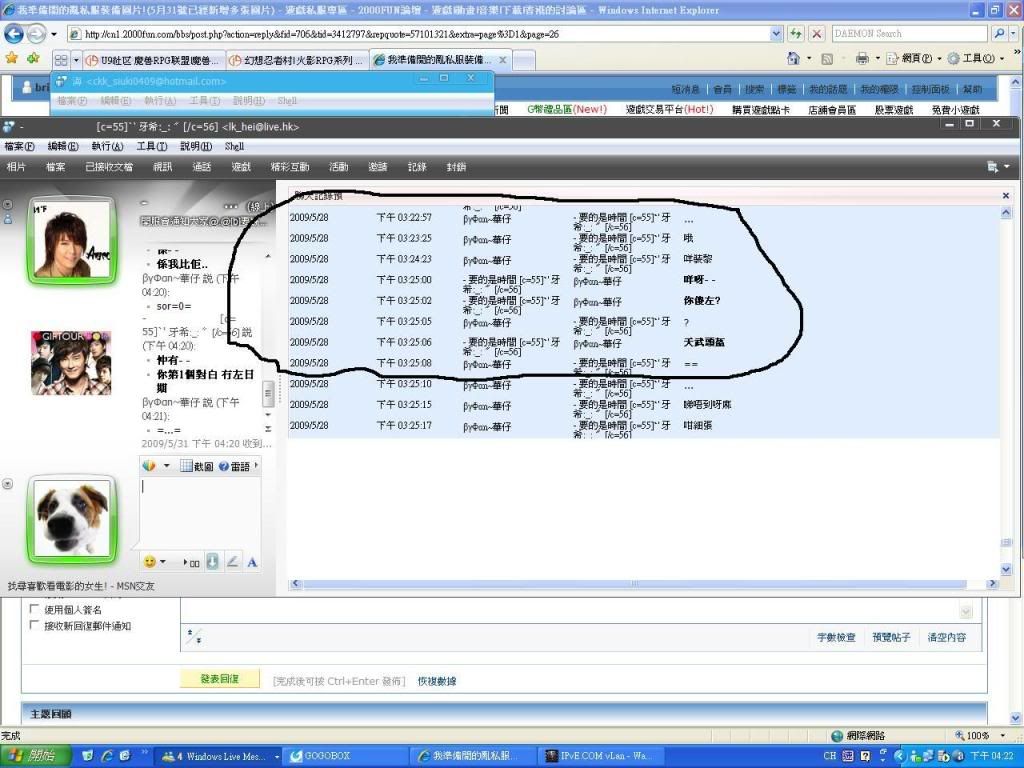Image resolution: width=1024 pixels, height=768 pixels.
Task: Click the IE back navigation arrow
Action: click(x=14, y=34)
